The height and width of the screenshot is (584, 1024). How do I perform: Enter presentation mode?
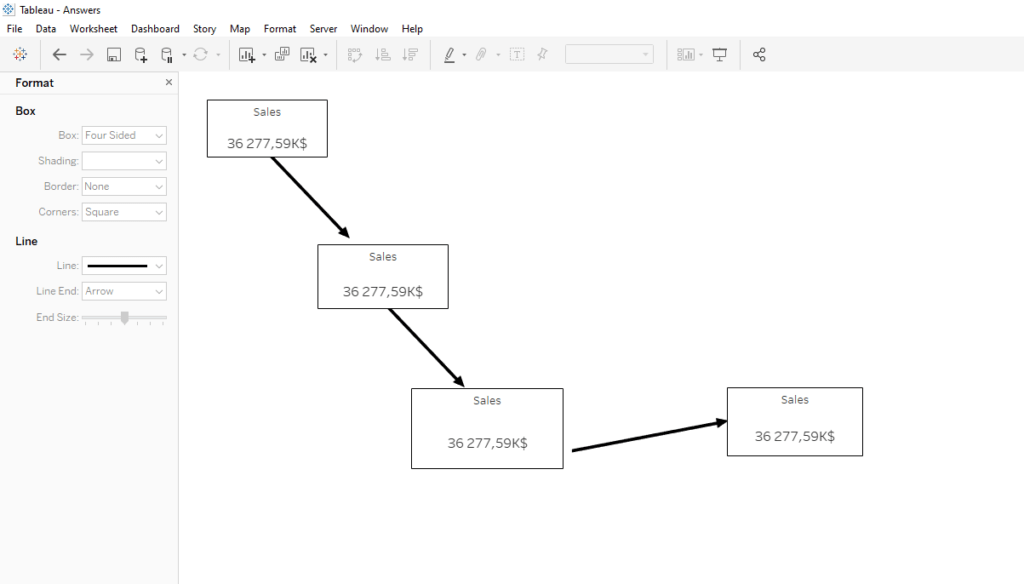pyautogui.click(x=718, y=54)
